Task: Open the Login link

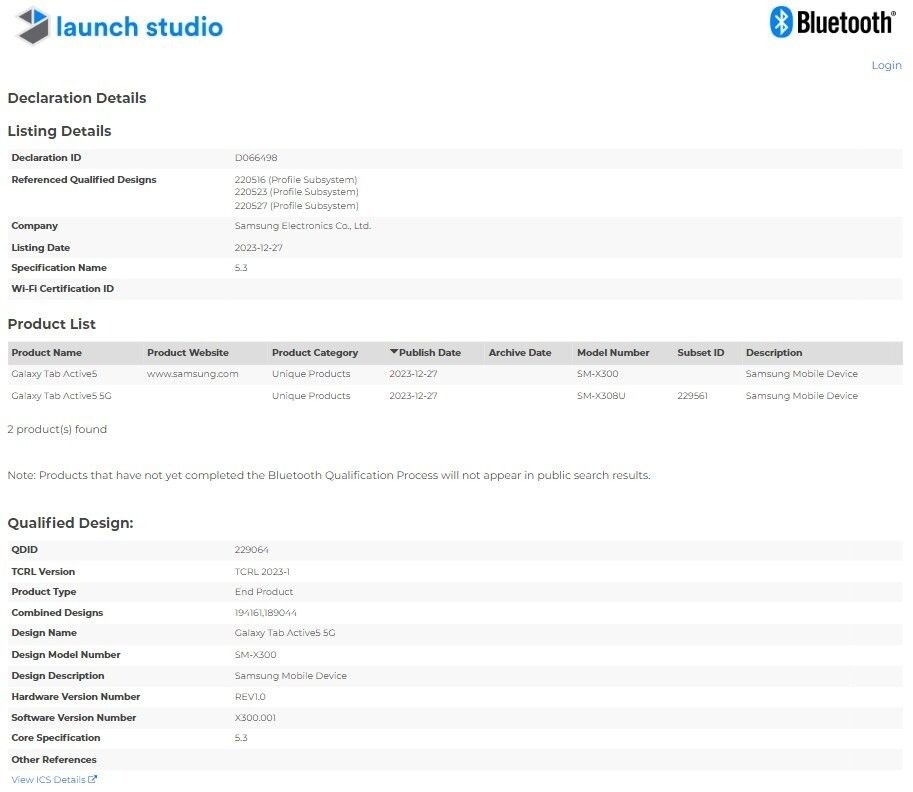Action: pyautogui.click(x=886, y=65)
